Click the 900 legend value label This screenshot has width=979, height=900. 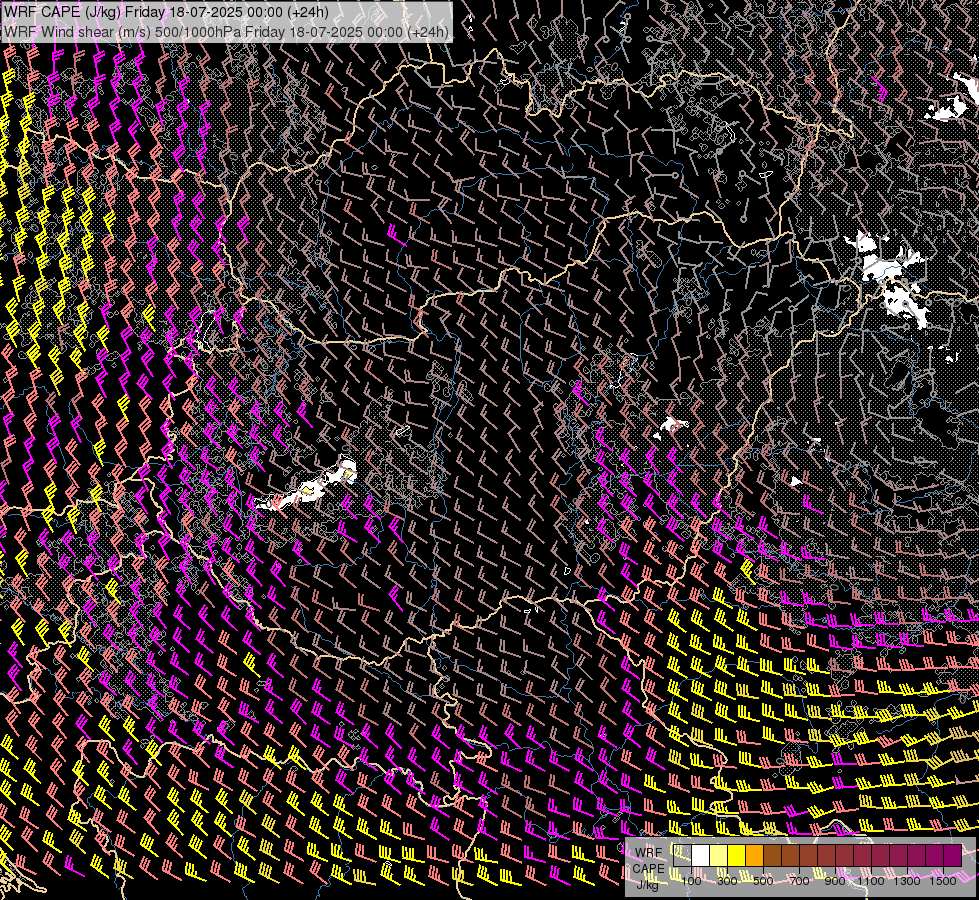(835, 881)
